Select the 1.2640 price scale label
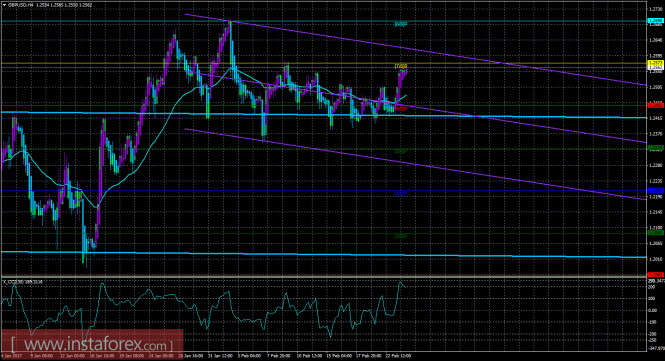This screenshot has width=665, height=361. coord(656,40)
